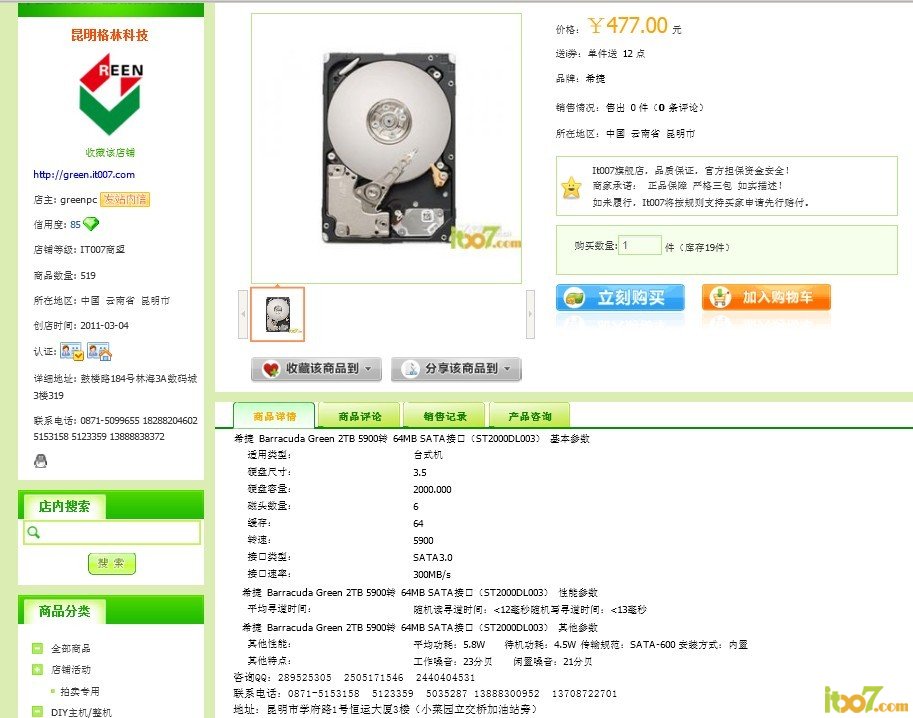This screenshot has width=913, height=718.
Task: Click the GREEN store logo image
Action: point(111,93)
